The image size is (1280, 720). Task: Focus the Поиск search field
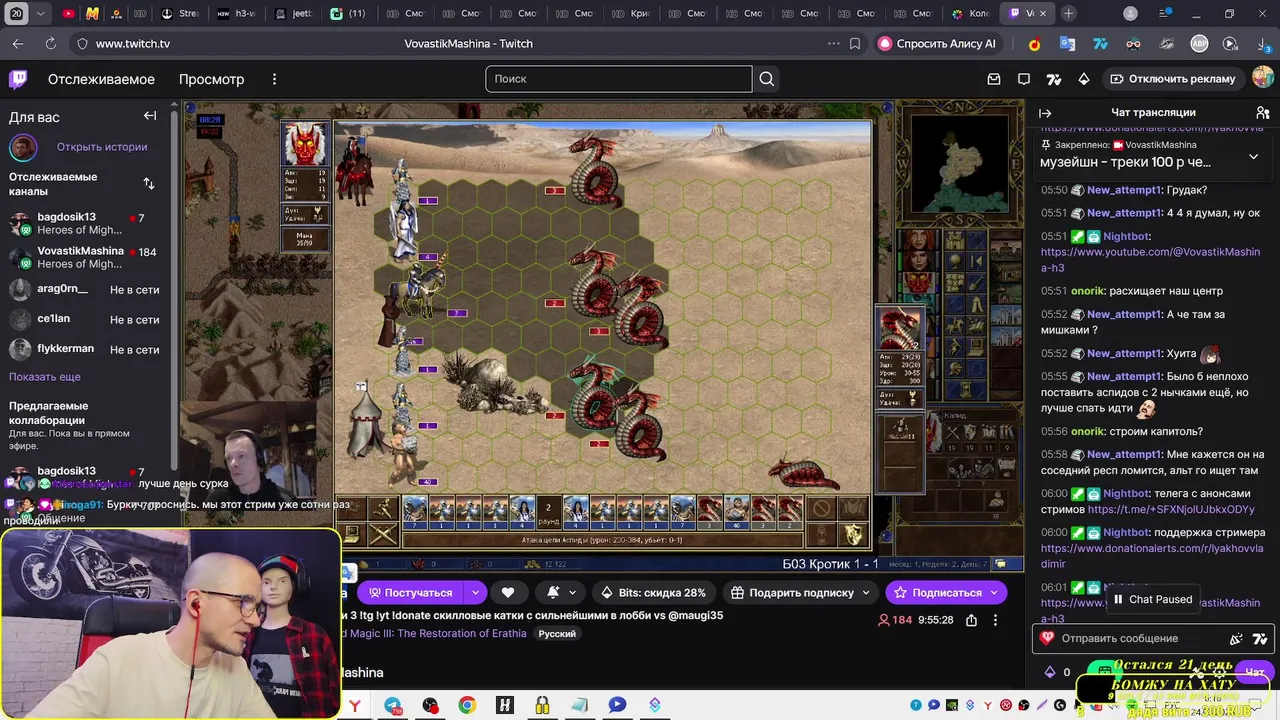619,79
